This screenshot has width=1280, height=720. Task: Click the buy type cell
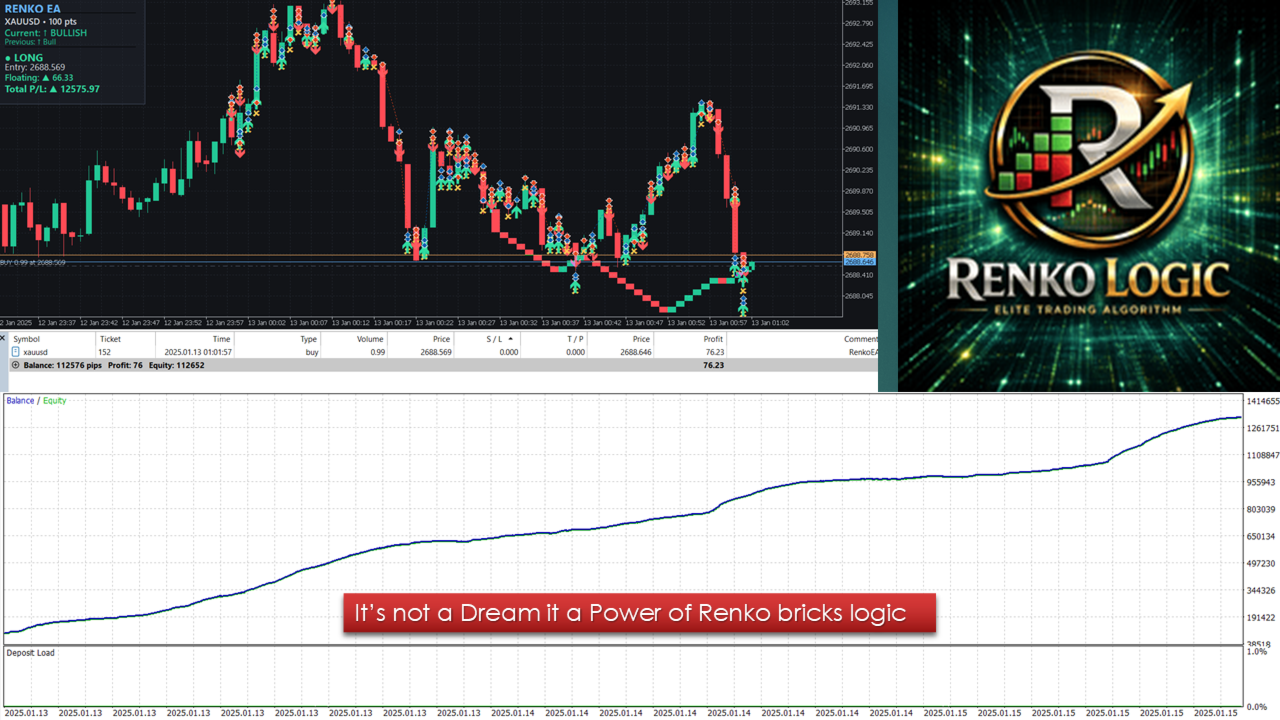tap(310, 352)
